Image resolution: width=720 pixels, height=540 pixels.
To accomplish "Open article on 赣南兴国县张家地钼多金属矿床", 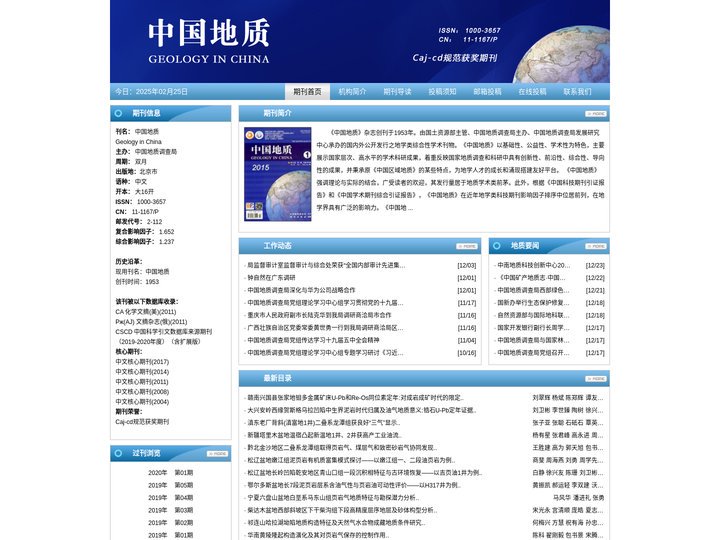I will pos(355,398).
